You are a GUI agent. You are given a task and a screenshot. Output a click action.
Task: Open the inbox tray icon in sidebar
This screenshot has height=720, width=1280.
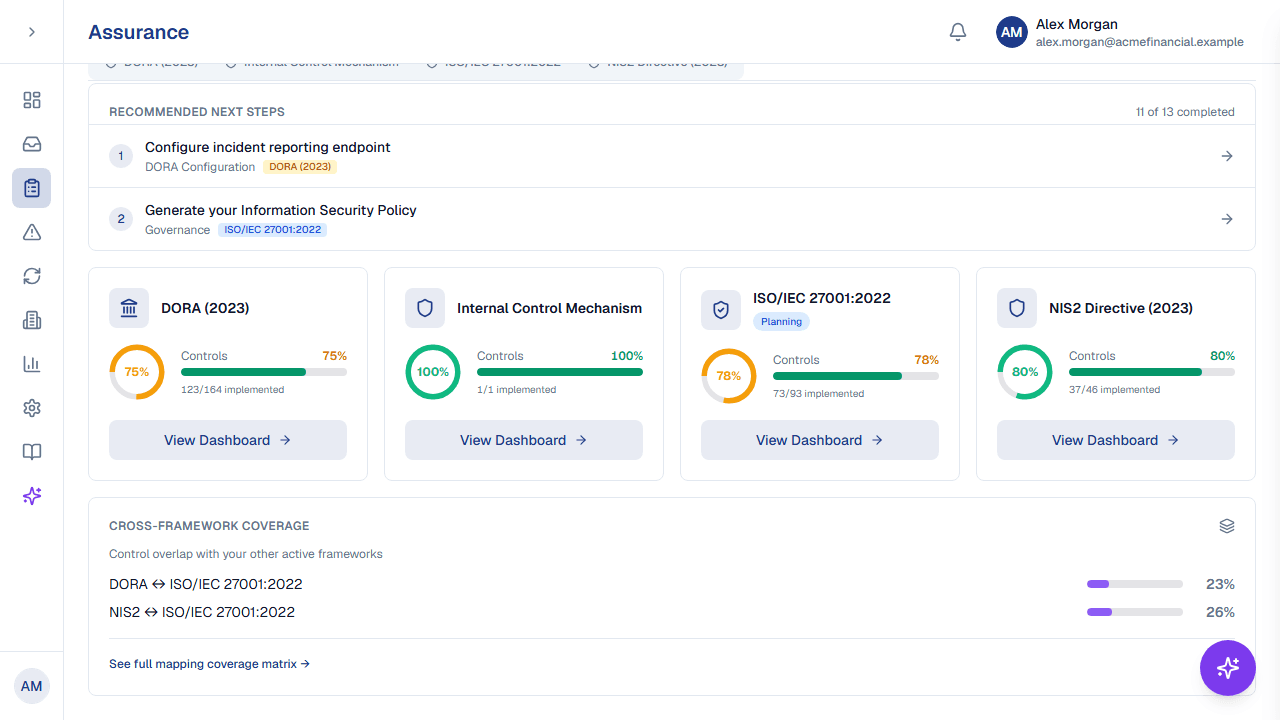point(32,144)
